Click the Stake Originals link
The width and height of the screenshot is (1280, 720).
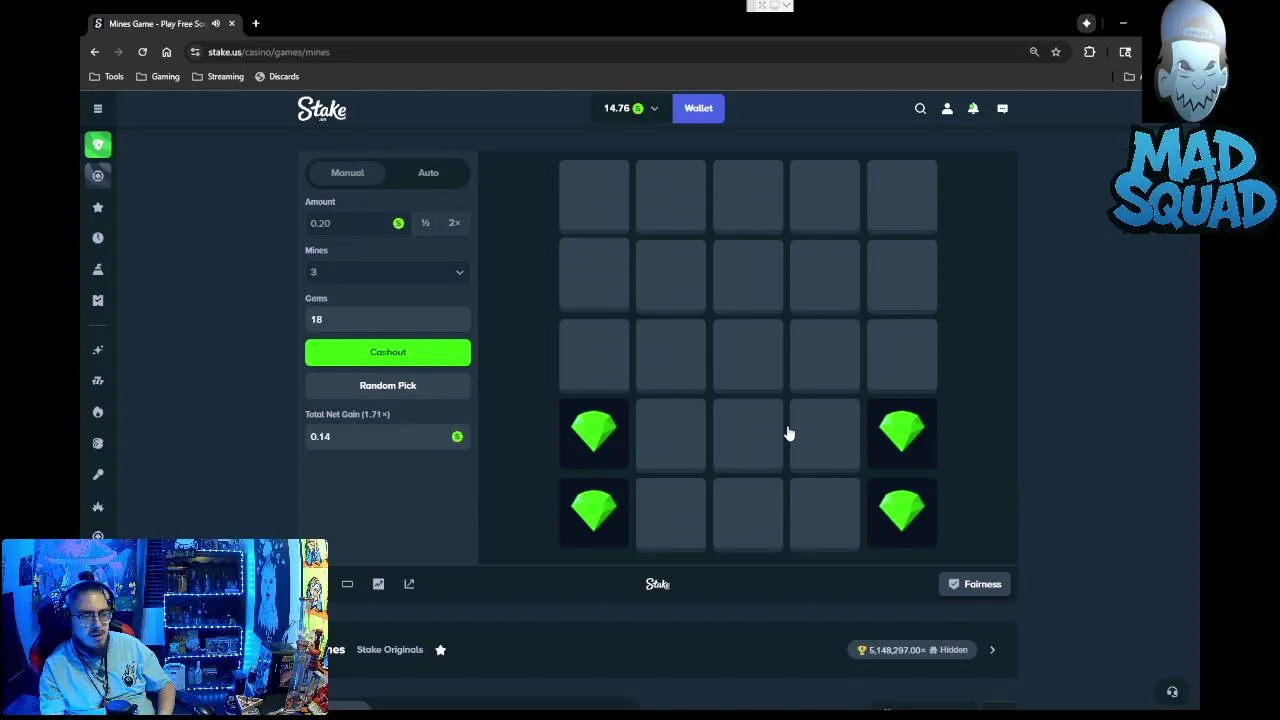(x=390, y=650)
